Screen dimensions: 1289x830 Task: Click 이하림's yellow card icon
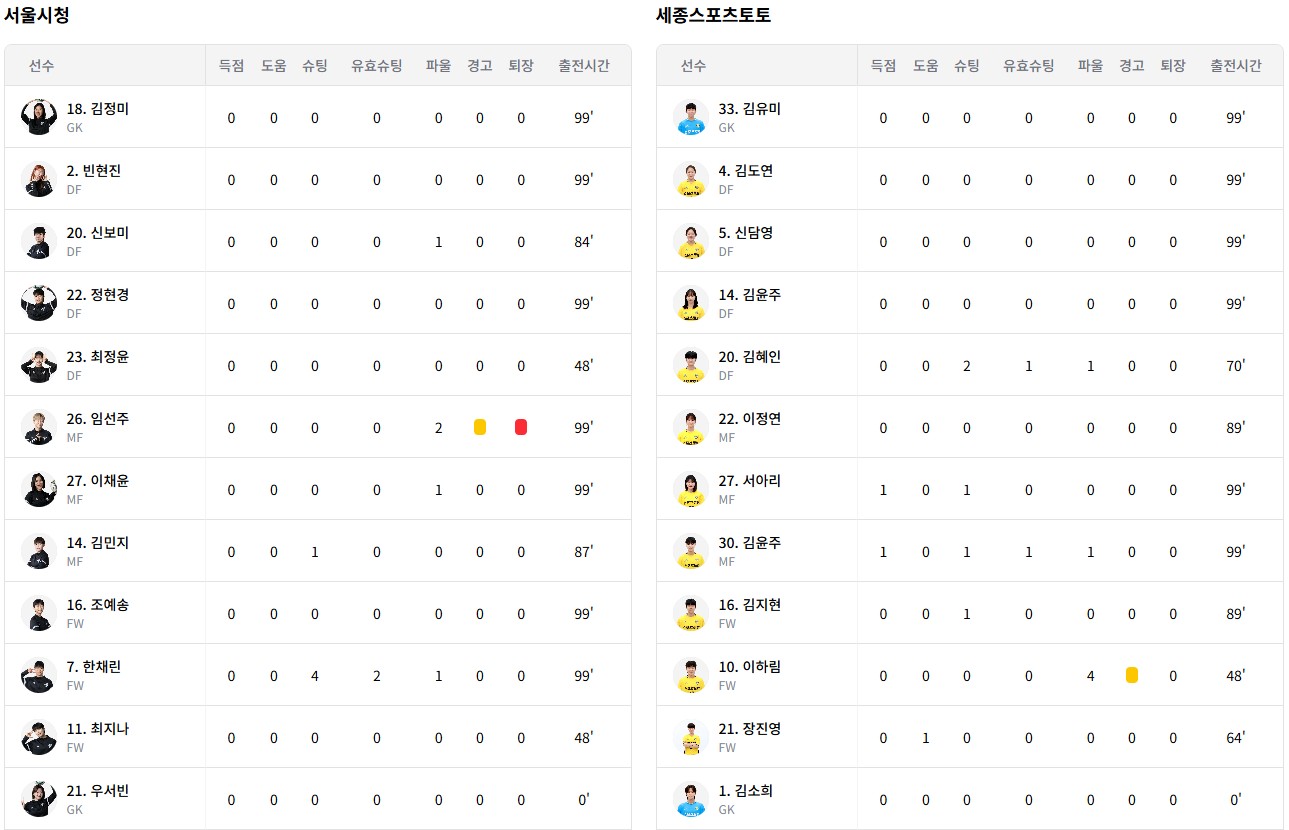1132,675
